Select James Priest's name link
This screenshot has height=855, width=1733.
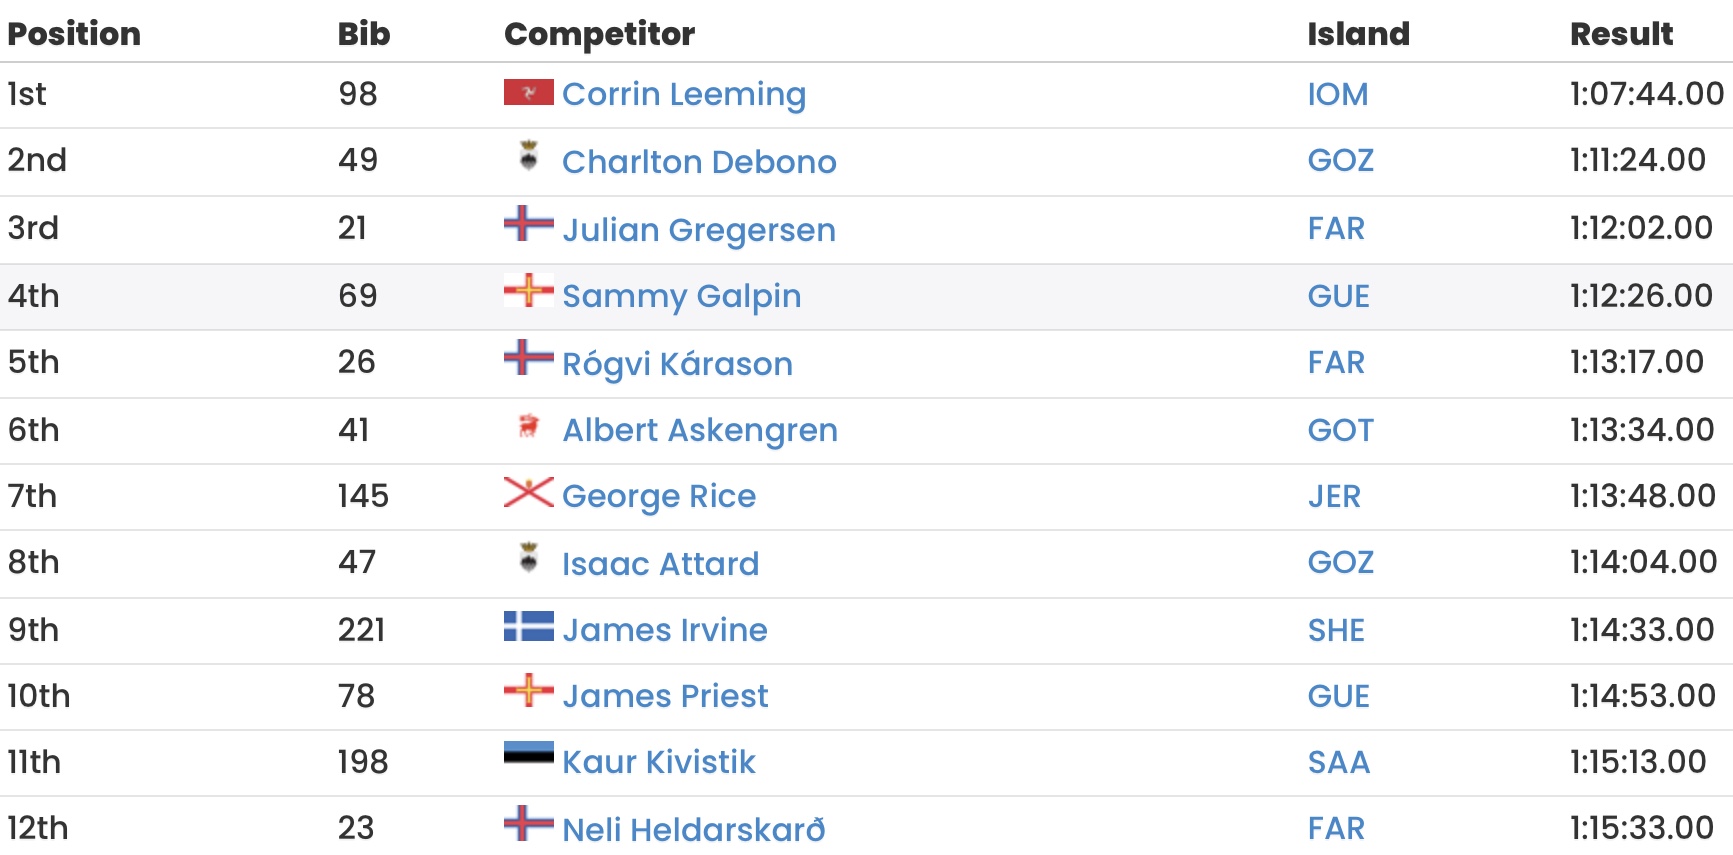(x=665, y=695)
